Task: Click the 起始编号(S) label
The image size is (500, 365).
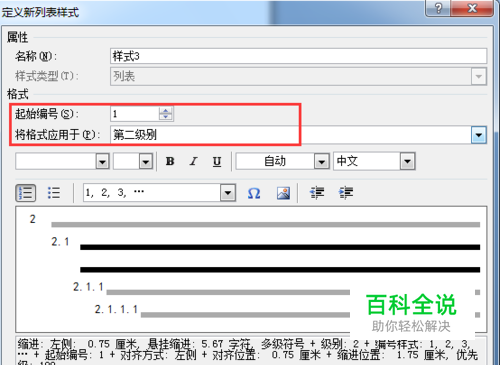Action: (x=47, y=114)
